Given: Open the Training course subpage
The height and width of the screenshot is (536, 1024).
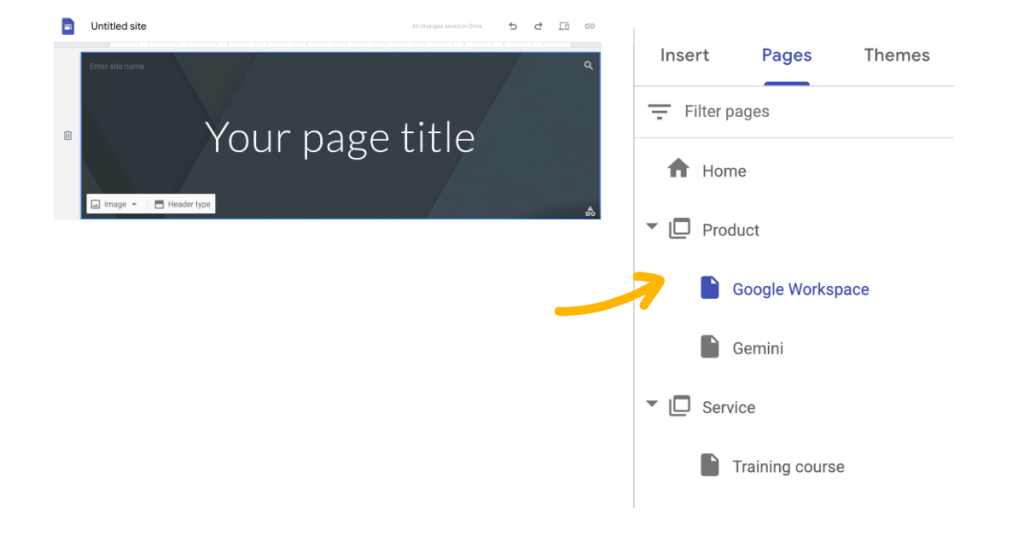Looking at the screenshot, I should pyautogui.click(x=788, y=467).
